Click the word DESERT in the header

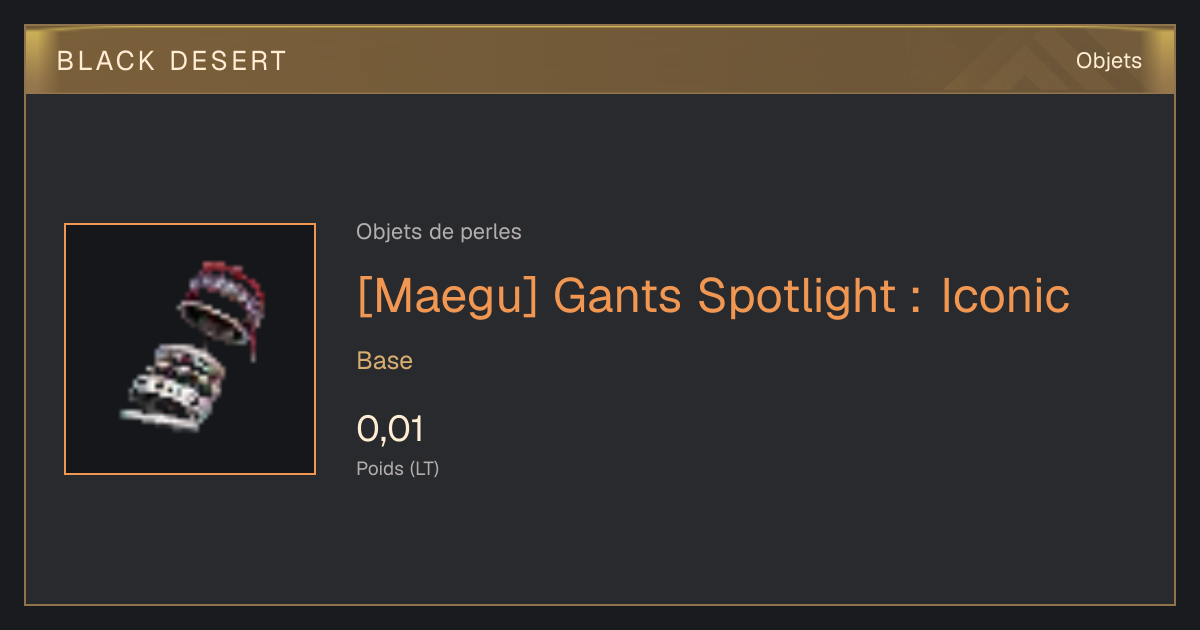[x=228, y=61]
